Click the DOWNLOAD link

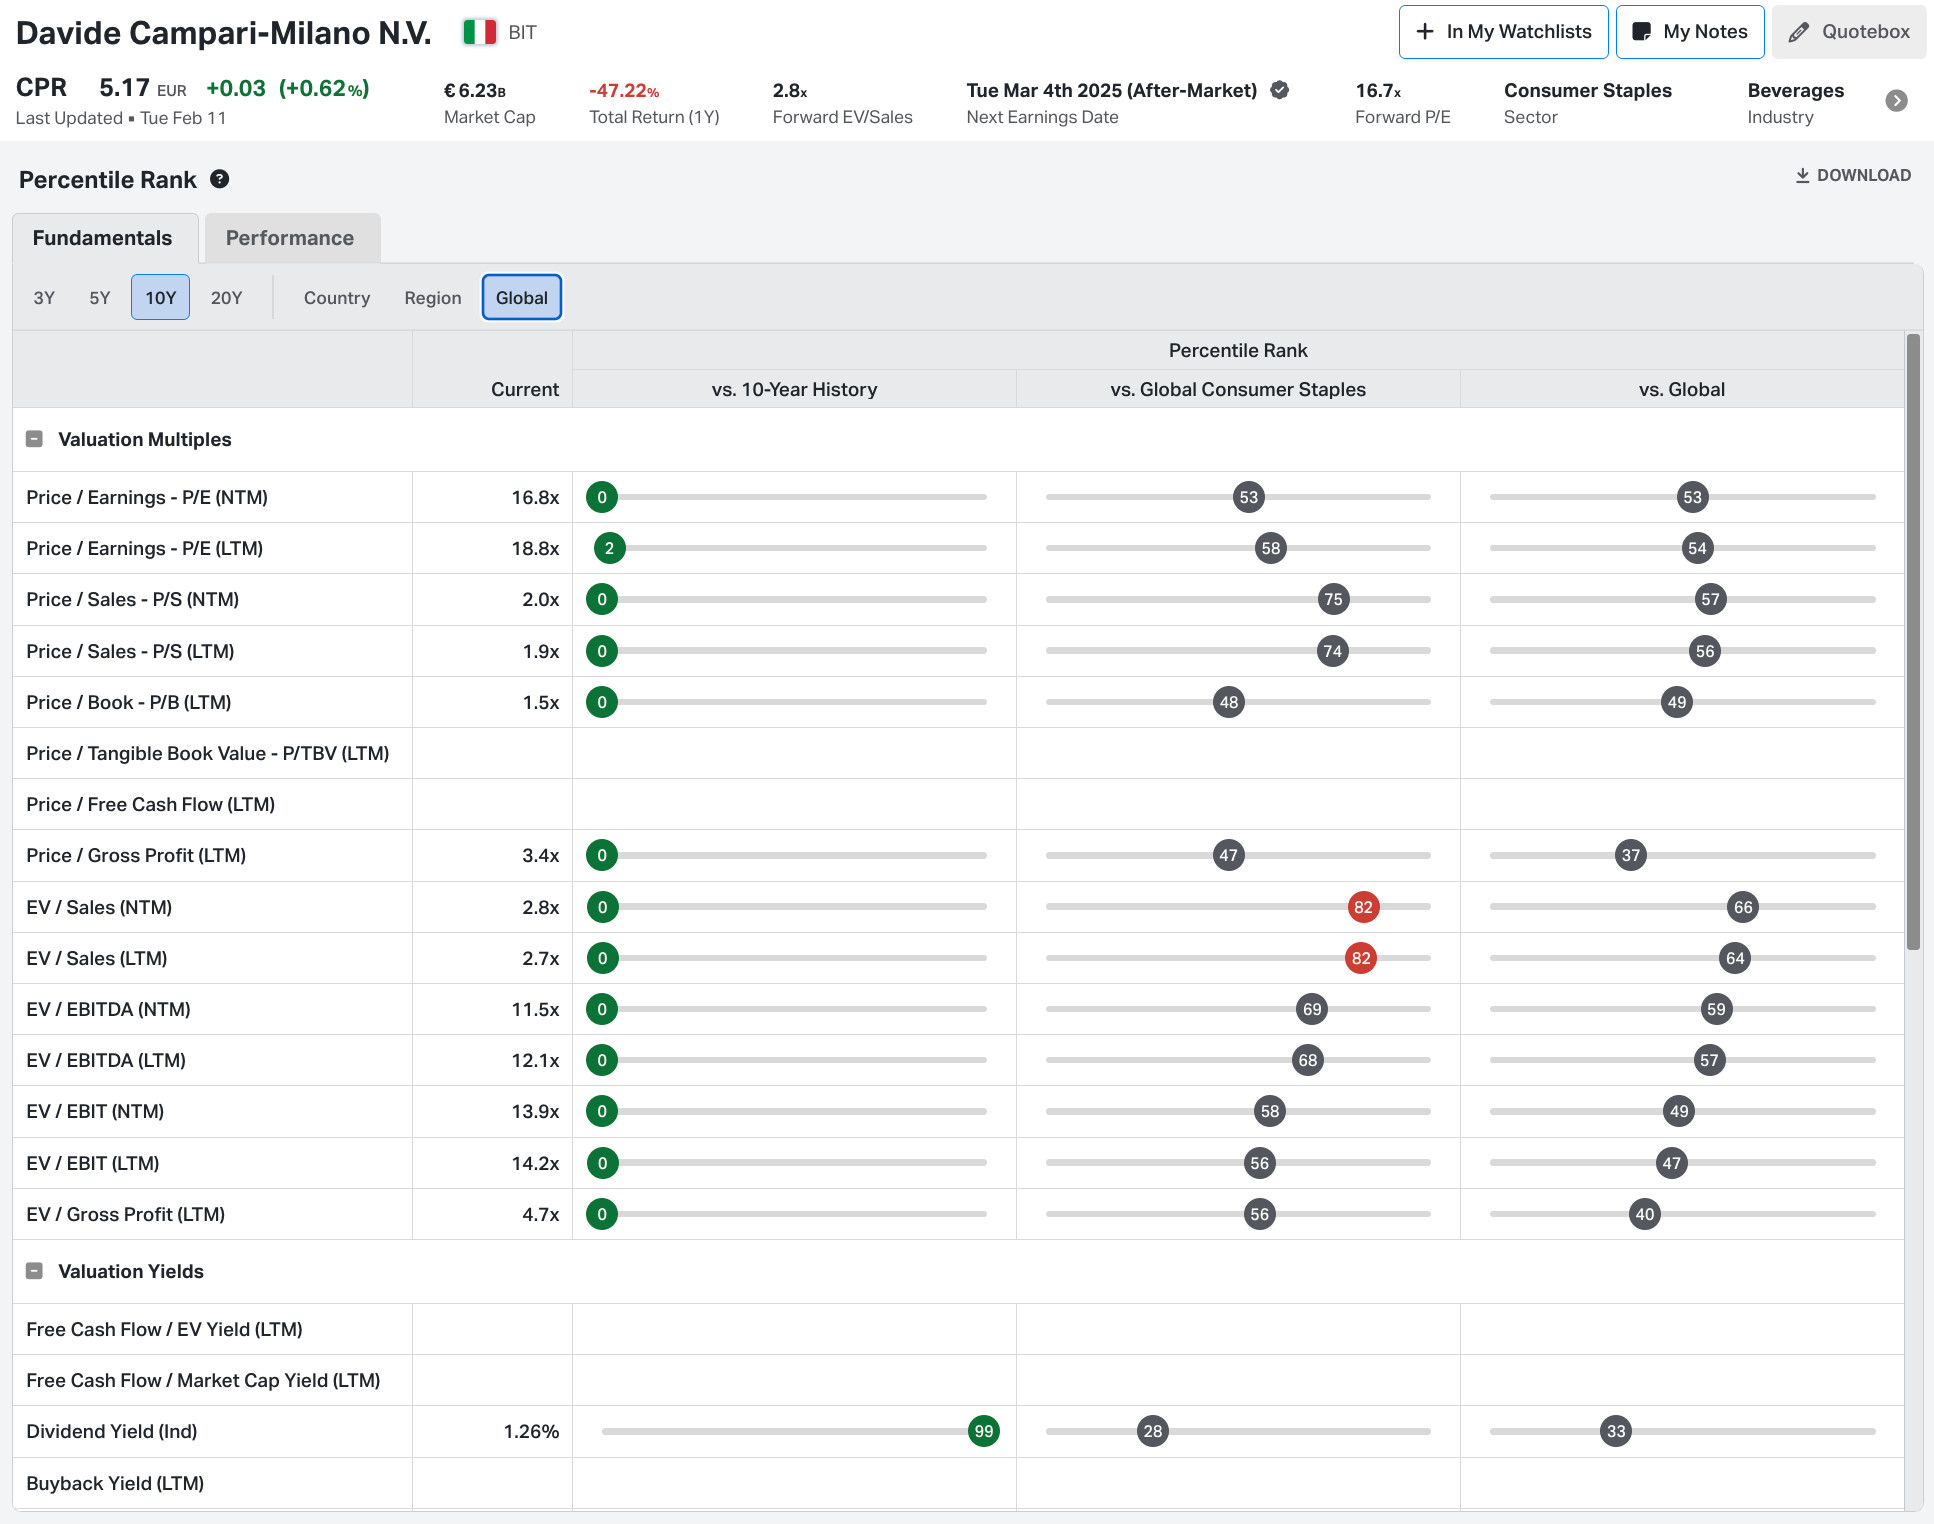pos(1853,175)
